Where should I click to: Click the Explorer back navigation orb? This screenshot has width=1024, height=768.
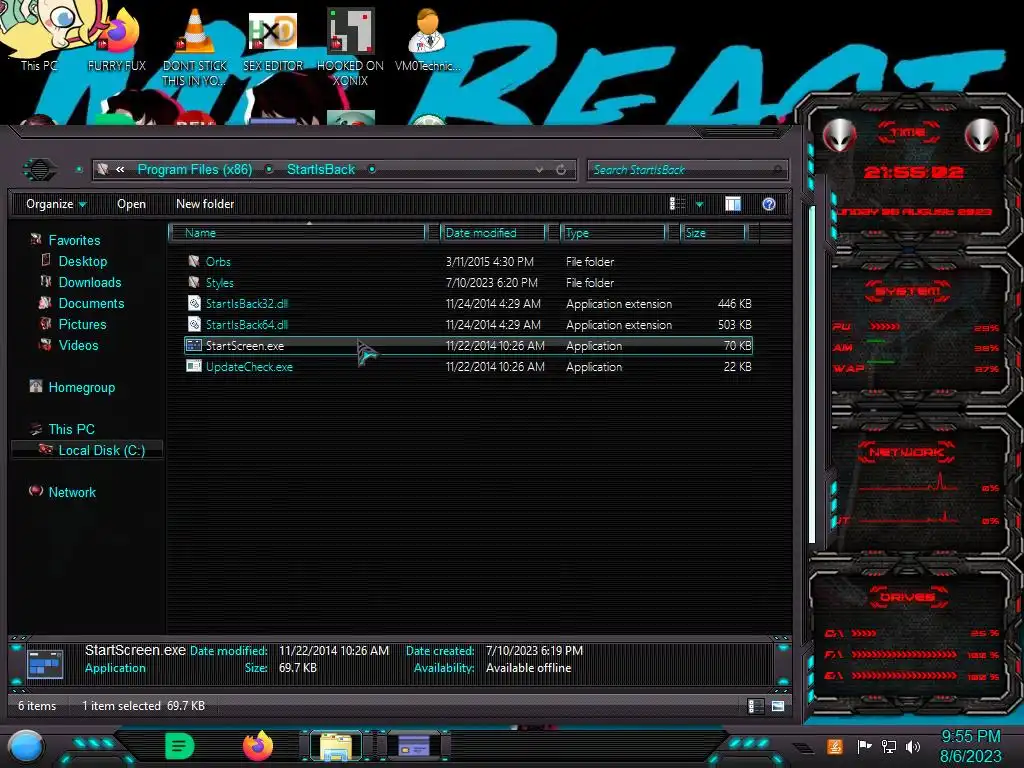[40, 170]
